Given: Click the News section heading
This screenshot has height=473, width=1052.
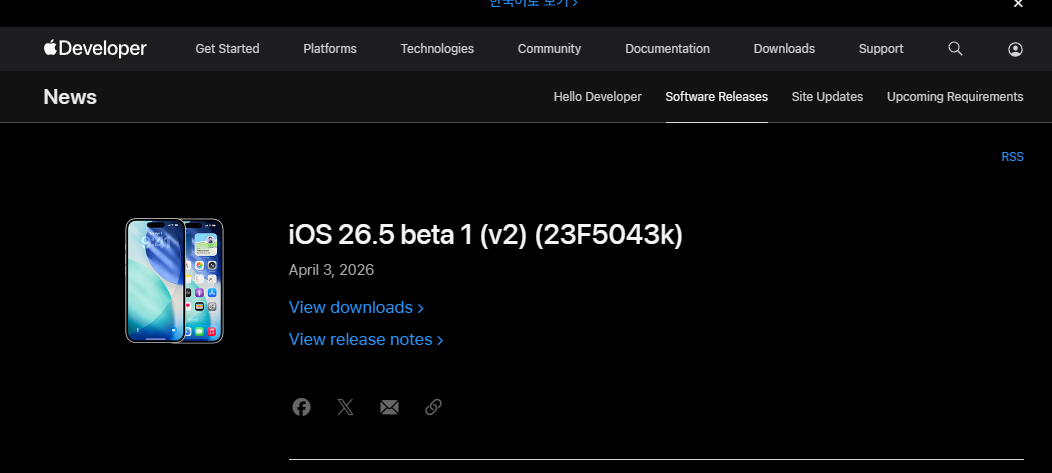Looking at the screenshot, I should (x=70, y=97).
